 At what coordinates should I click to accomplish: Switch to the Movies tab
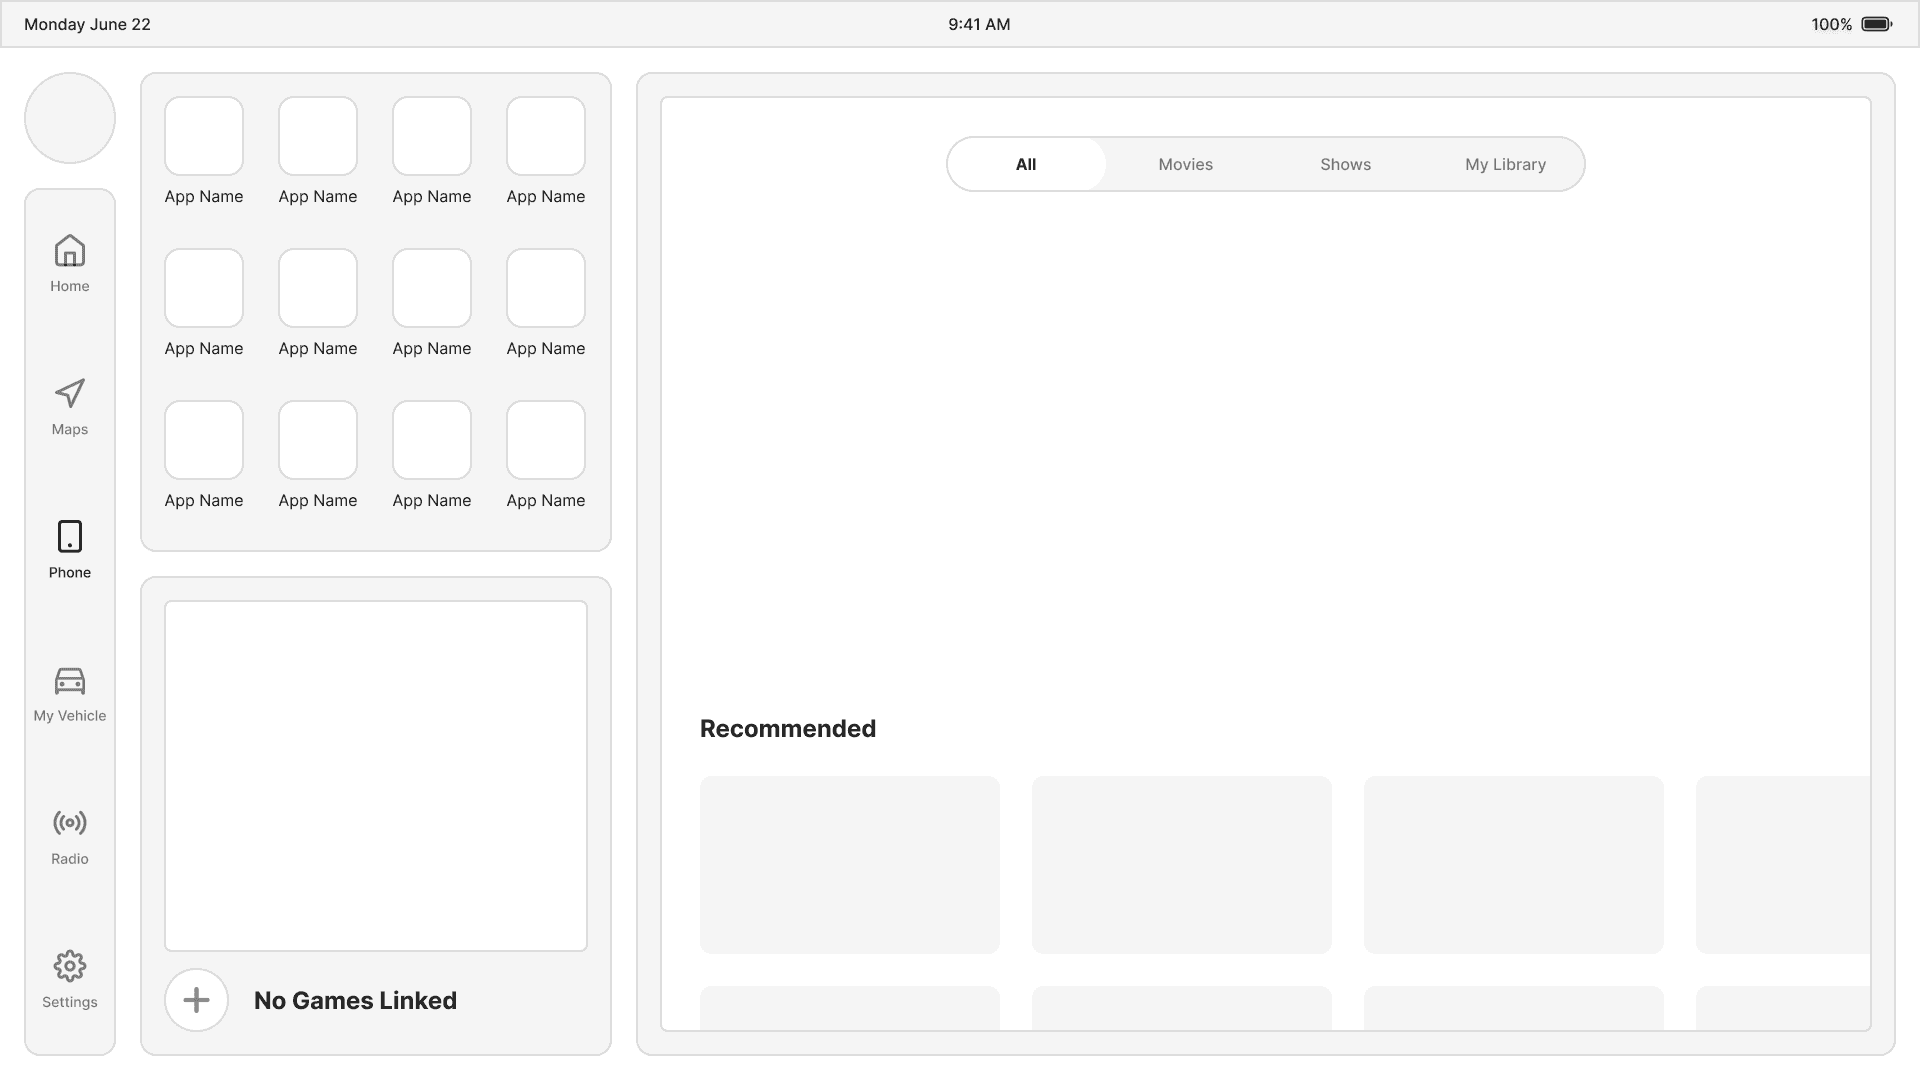[x=1185, y=164]
